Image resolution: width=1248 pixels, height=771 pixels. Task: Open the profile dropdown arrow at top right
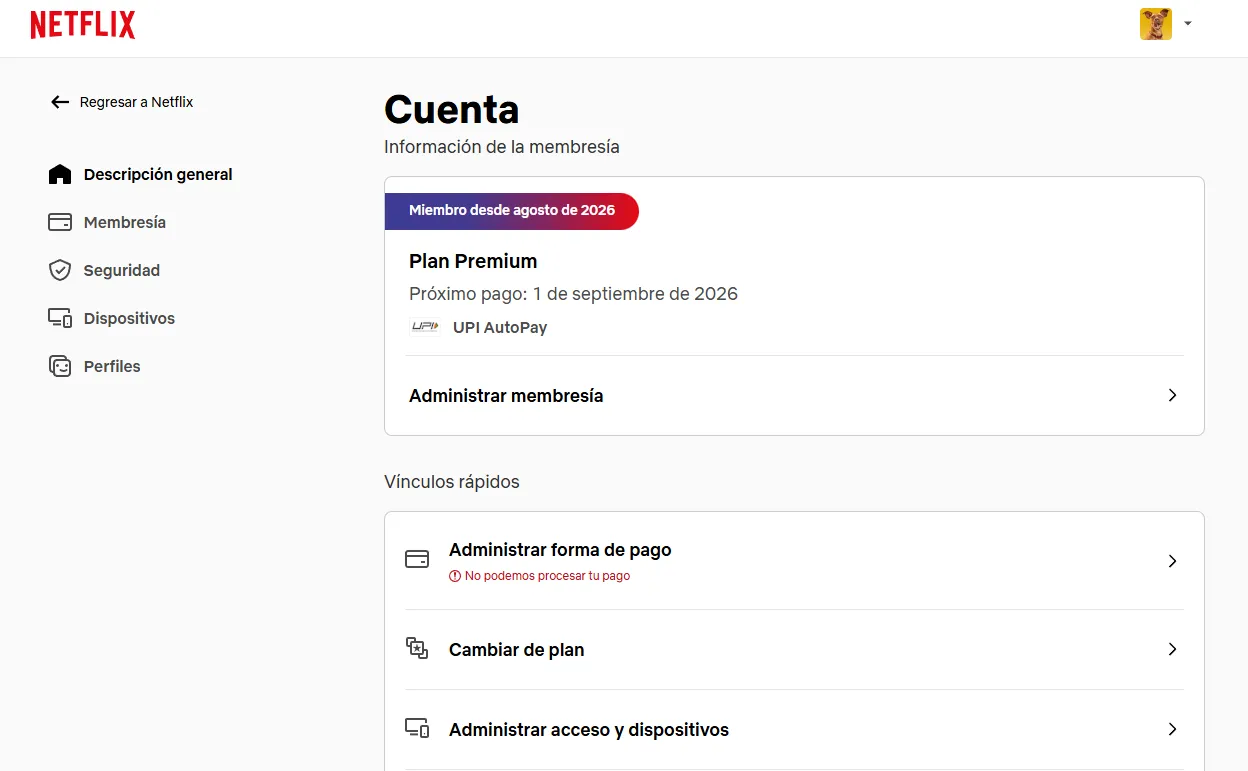1188,24
